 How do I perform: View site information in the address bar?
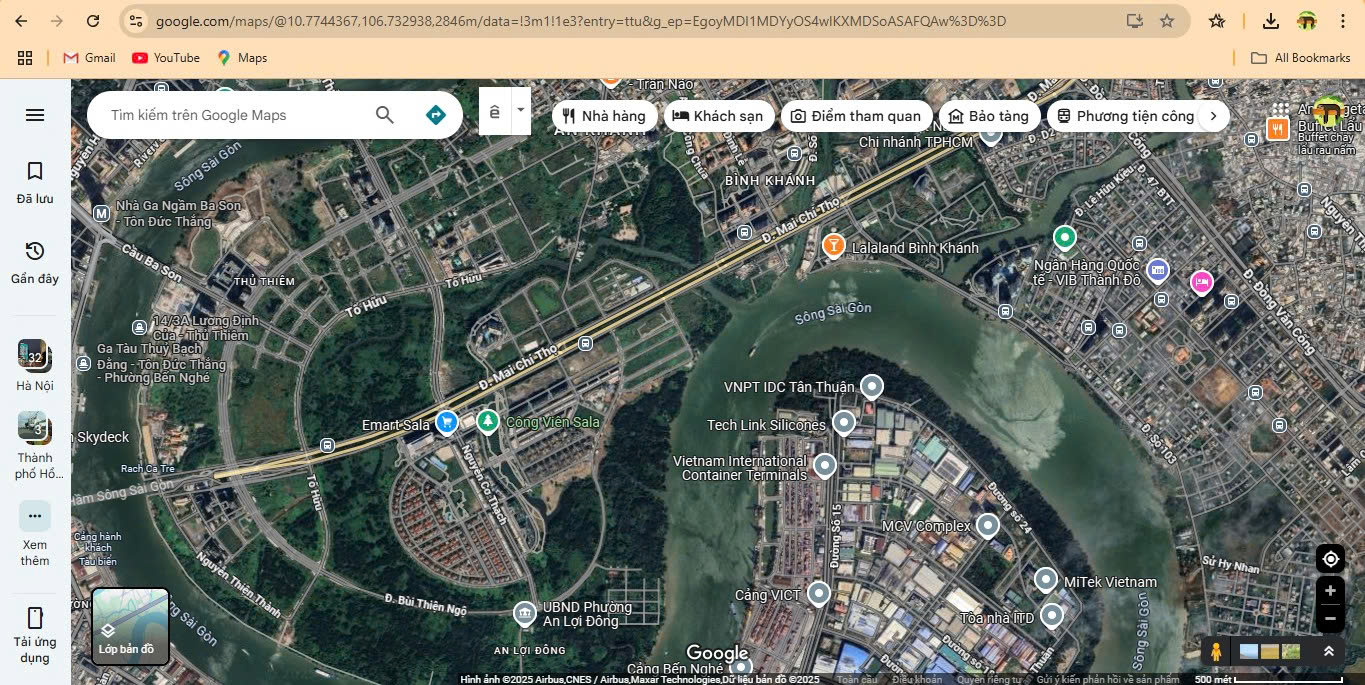point(137,21)
